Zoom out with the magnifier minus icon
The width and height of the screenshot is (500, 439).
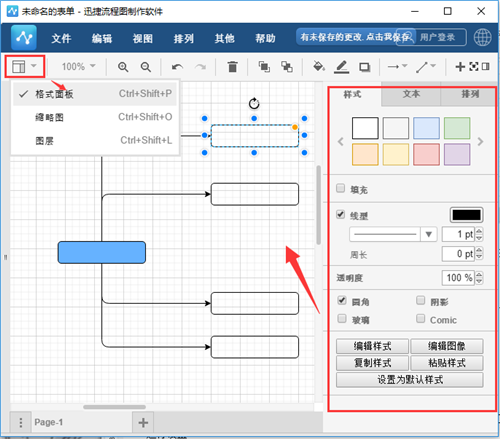146,67
